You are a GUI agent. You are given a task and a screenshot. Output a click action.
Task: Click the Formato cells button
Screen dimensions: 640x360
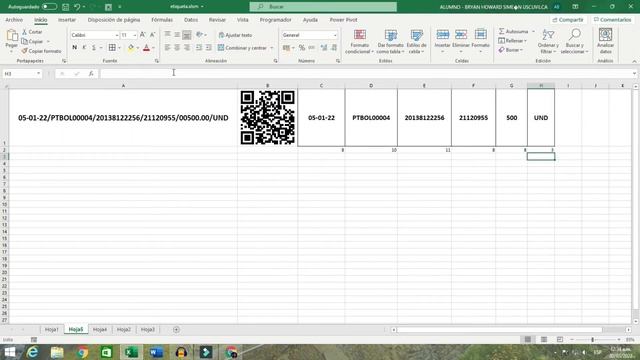click(x=480, y=41)
